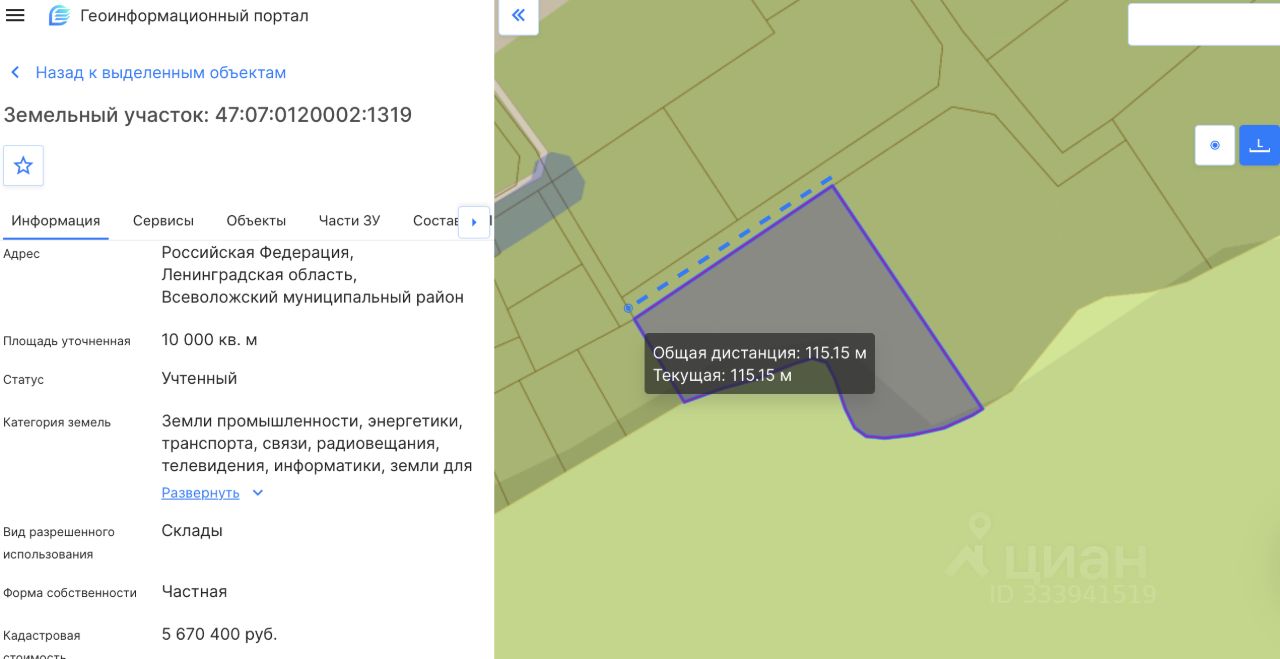The image size is (1280, 659).
Task: Click the Geoportal logo icon
Action: point(59,16)
